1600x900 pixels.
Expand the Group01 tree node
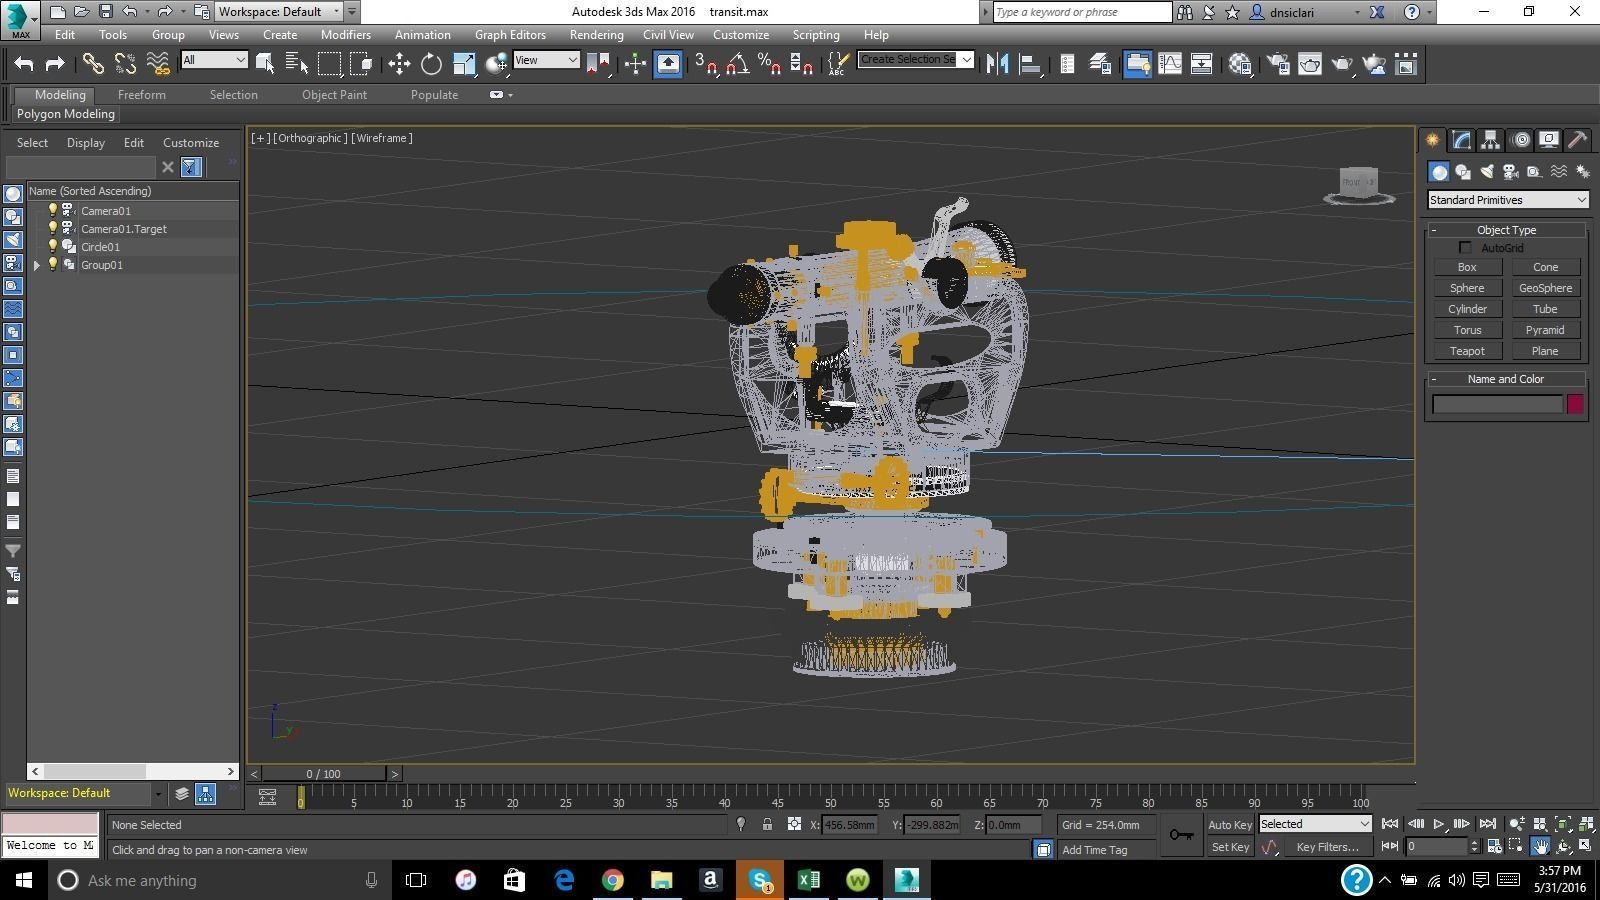(37, 265)
